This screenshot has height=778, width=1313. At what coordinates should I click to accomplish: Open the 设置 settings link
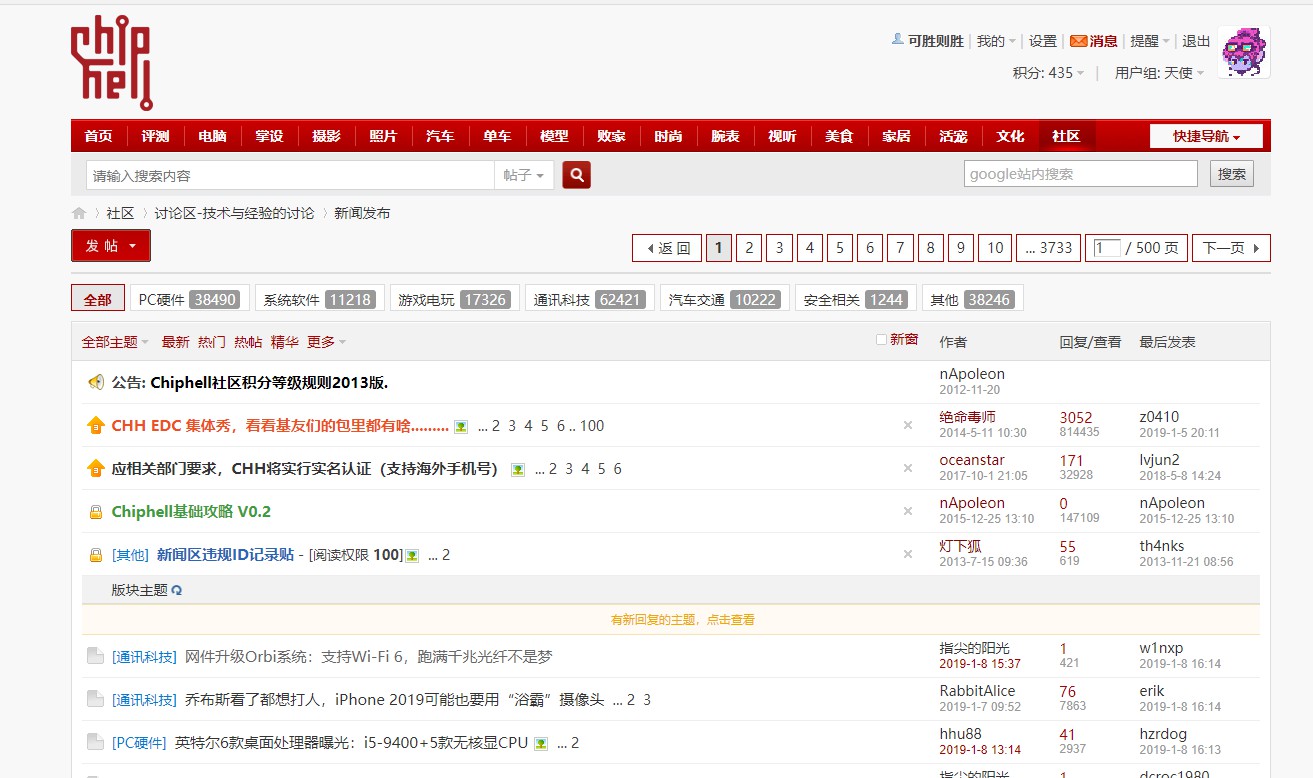pos(1043,41)
